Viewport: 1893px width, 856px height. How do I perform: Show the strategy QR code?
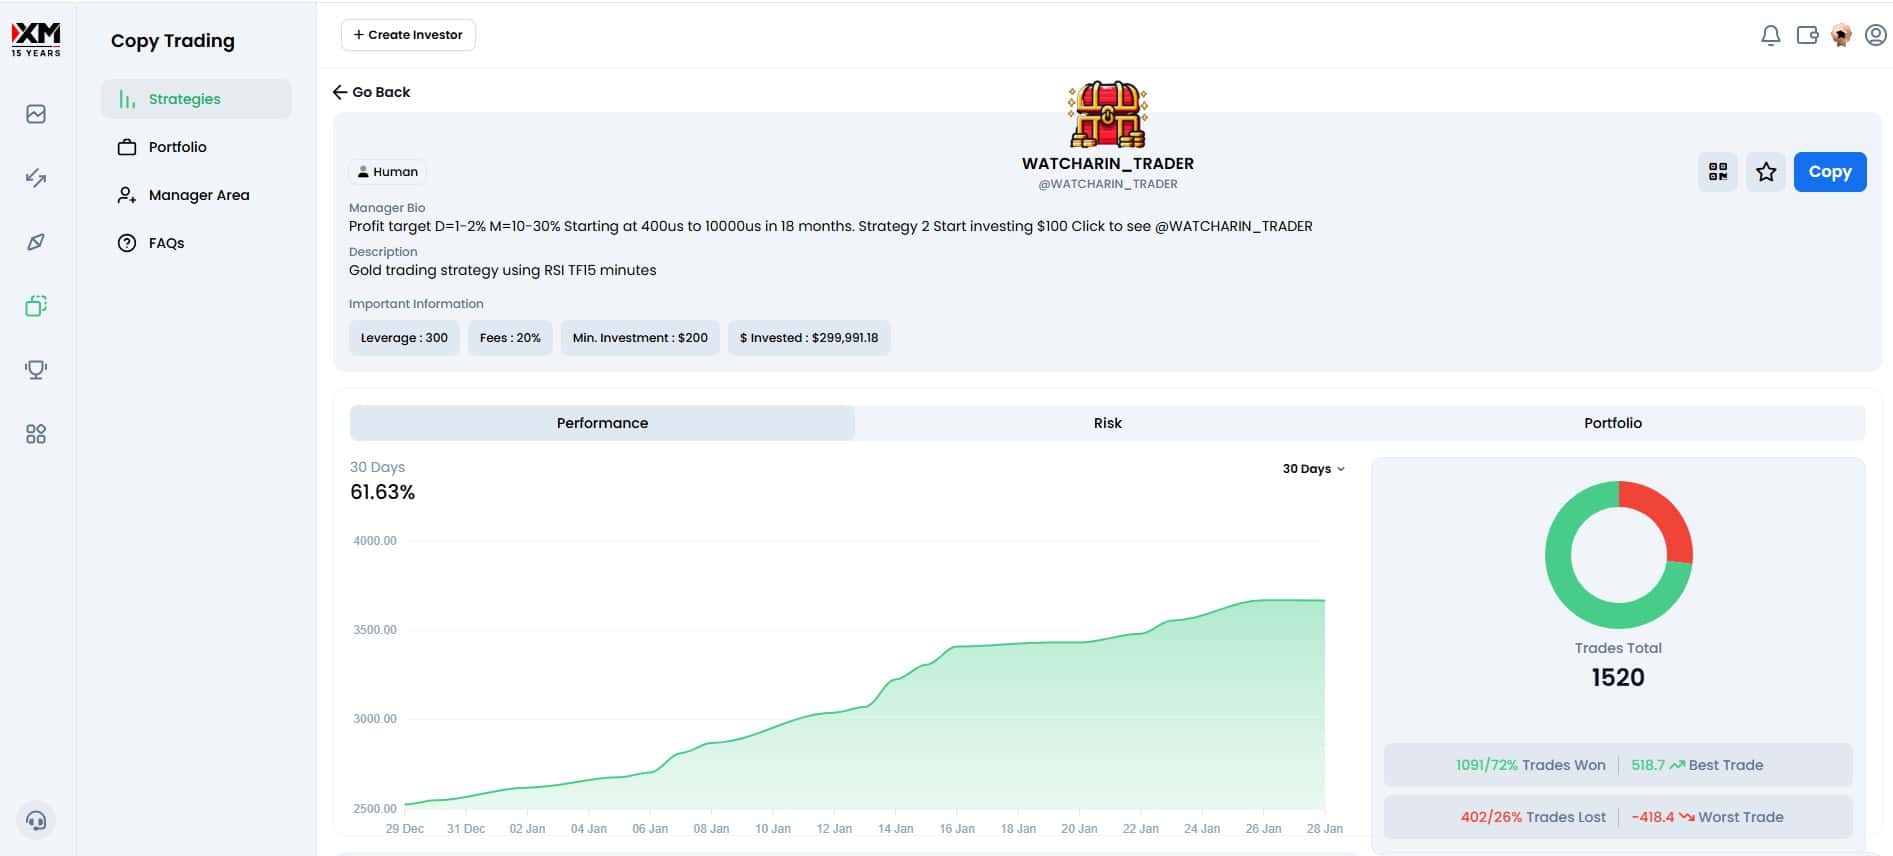(1718, 172)
